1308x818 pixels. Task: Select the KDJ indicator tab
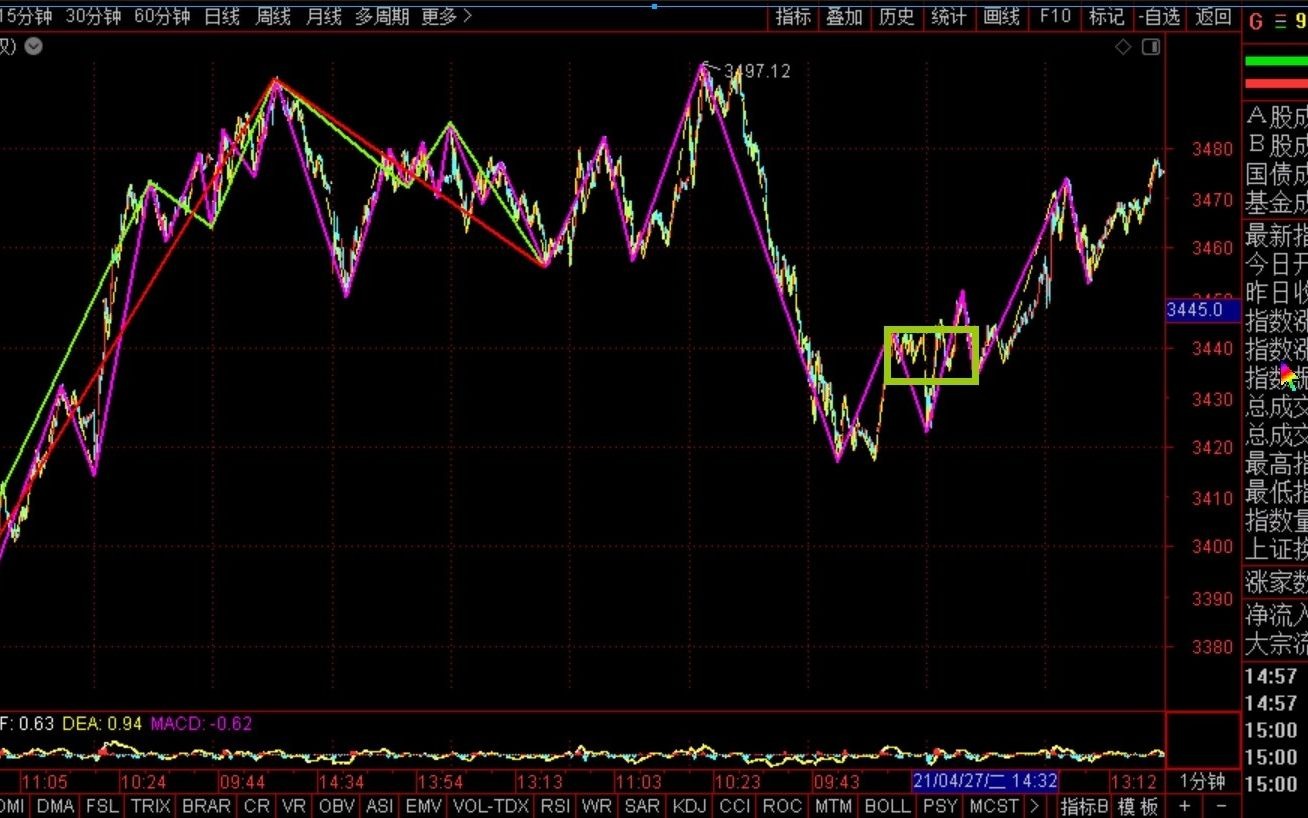690,806
